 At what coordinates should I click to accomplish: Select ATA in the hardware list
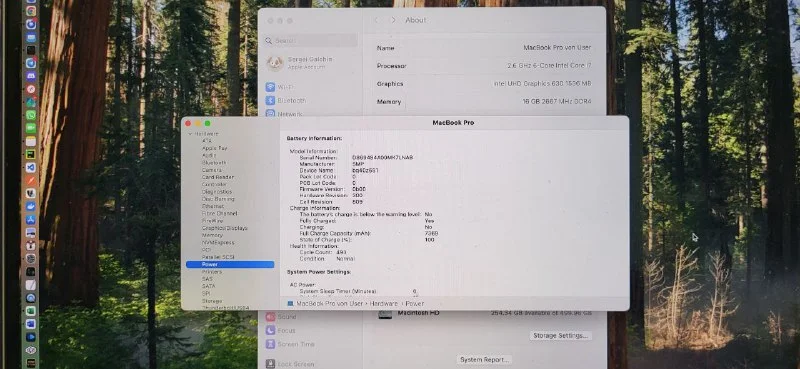pyautogui.click(x=207, y=140)
